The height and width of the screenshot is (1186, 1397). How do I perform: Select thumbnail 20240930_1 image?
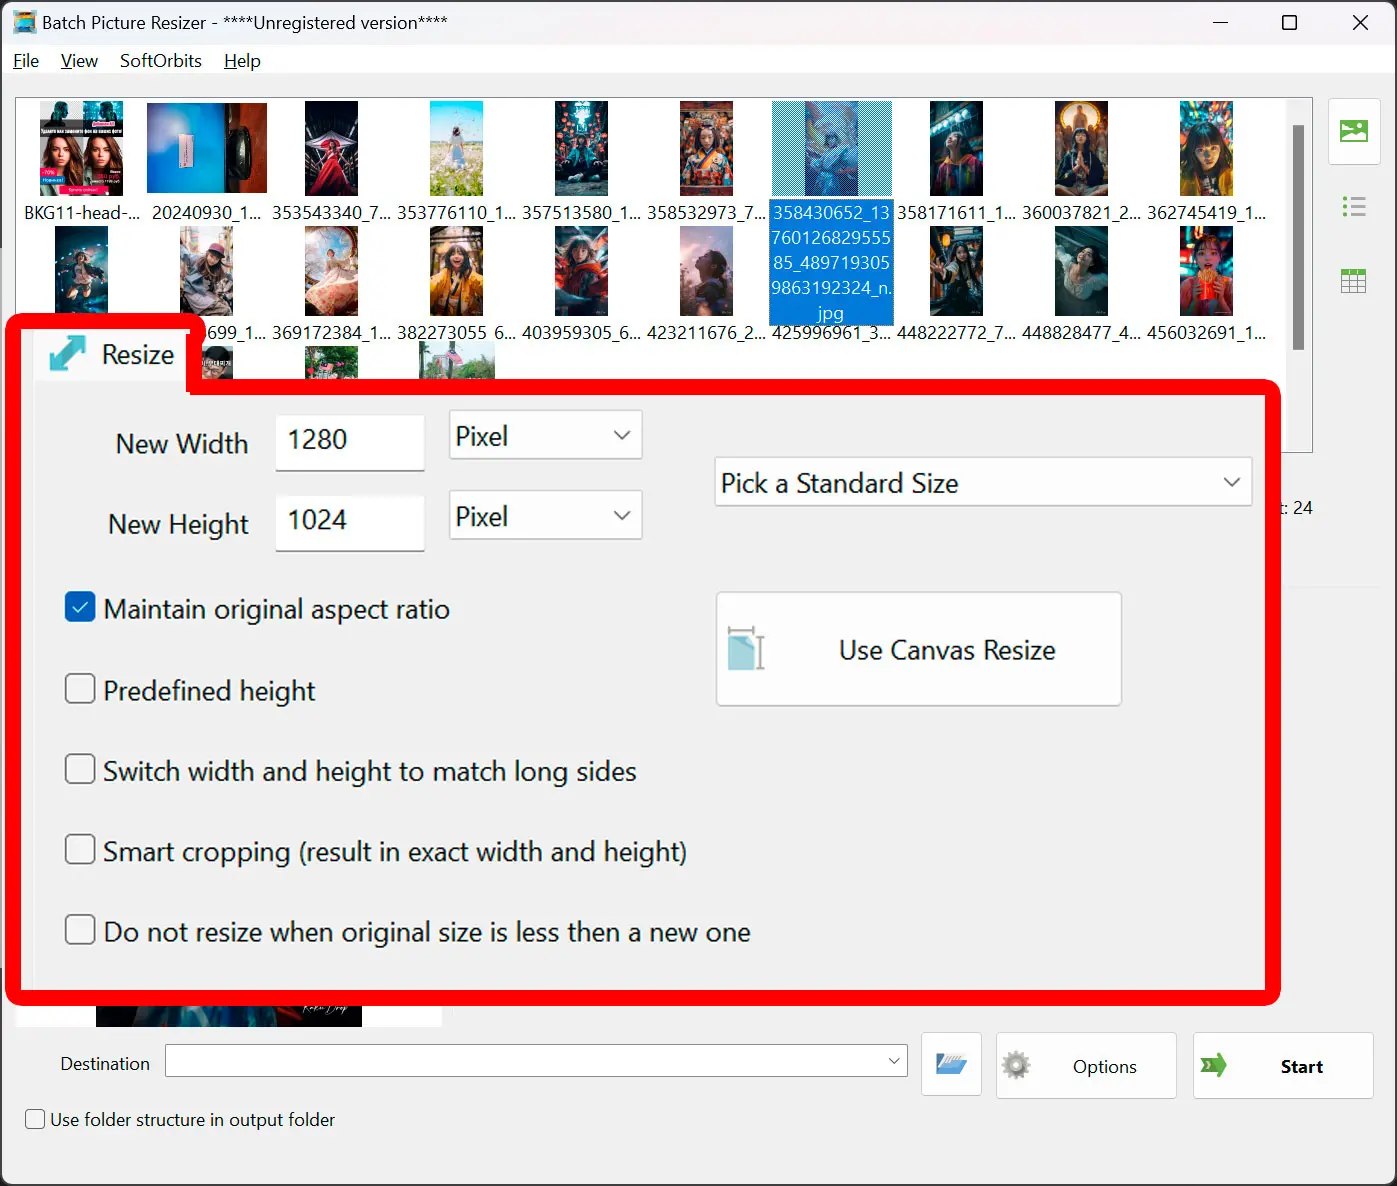point(207,148)
